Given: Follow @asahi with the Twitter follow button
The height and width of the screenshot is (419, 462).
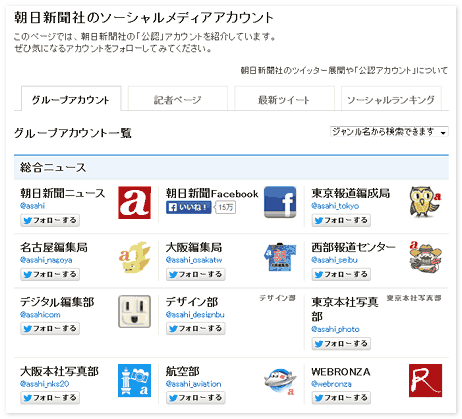Looking at the screenshot, I should (x=50, y=220).
